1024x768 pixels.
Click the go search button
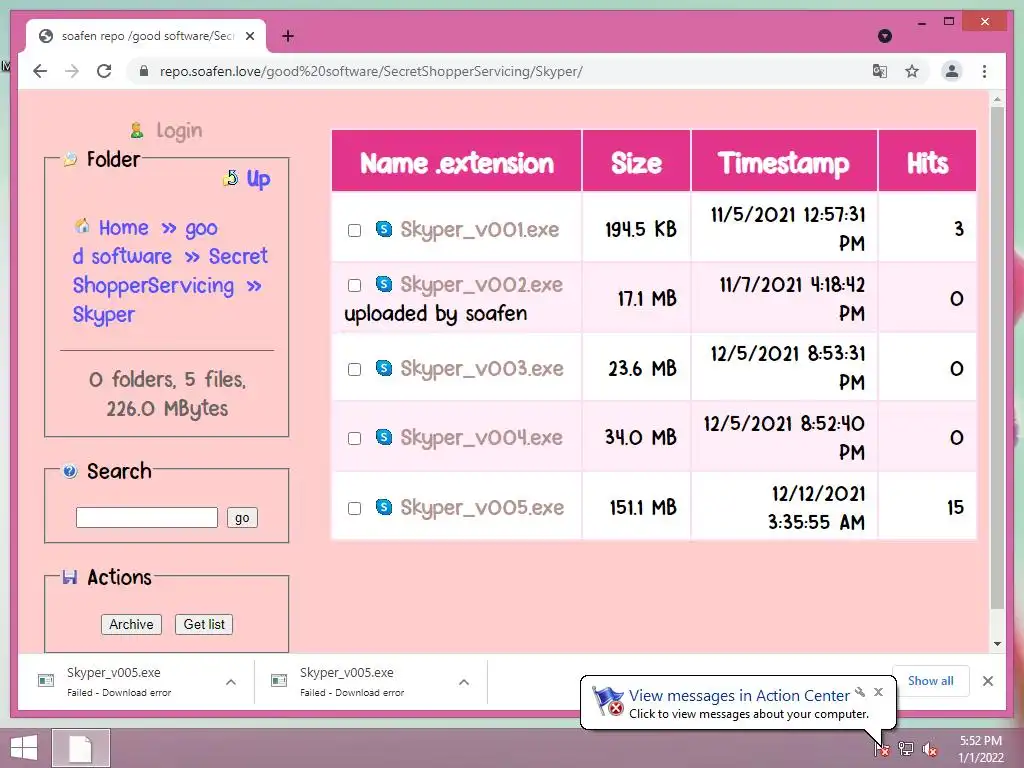point(242,517)
